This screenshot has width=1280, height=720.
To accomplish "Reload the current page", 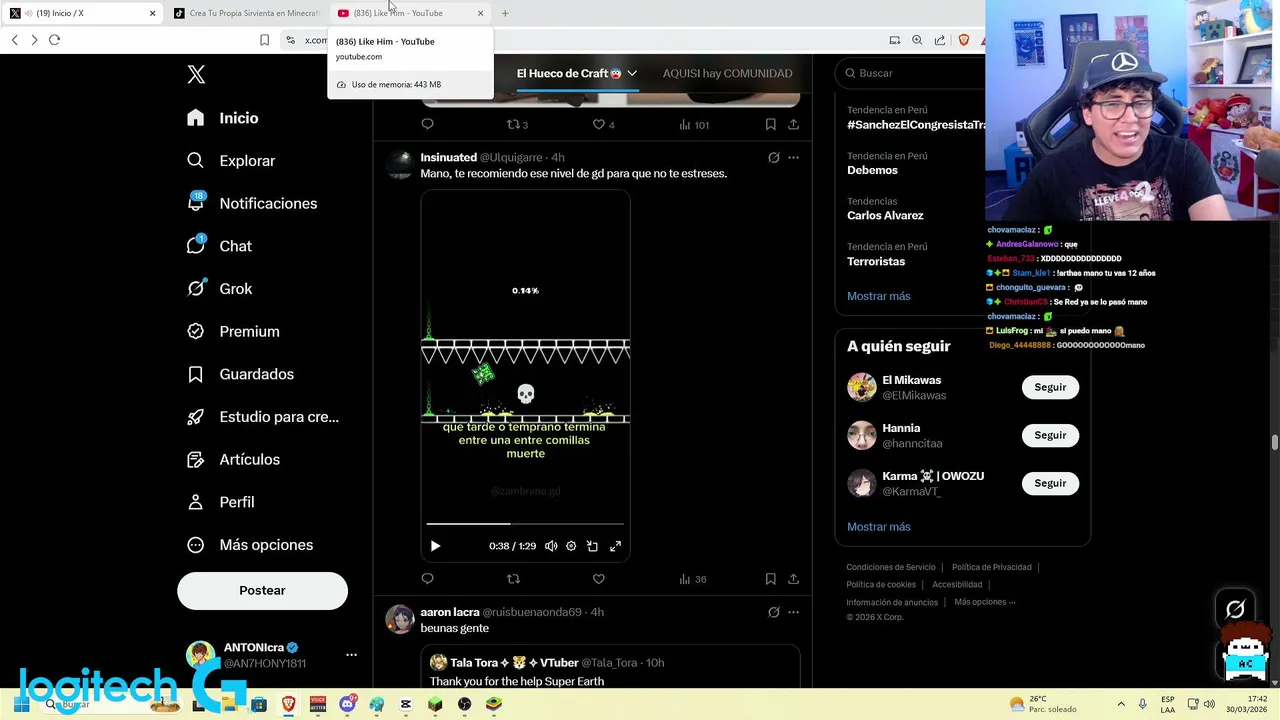I will (x=54, y=40).
